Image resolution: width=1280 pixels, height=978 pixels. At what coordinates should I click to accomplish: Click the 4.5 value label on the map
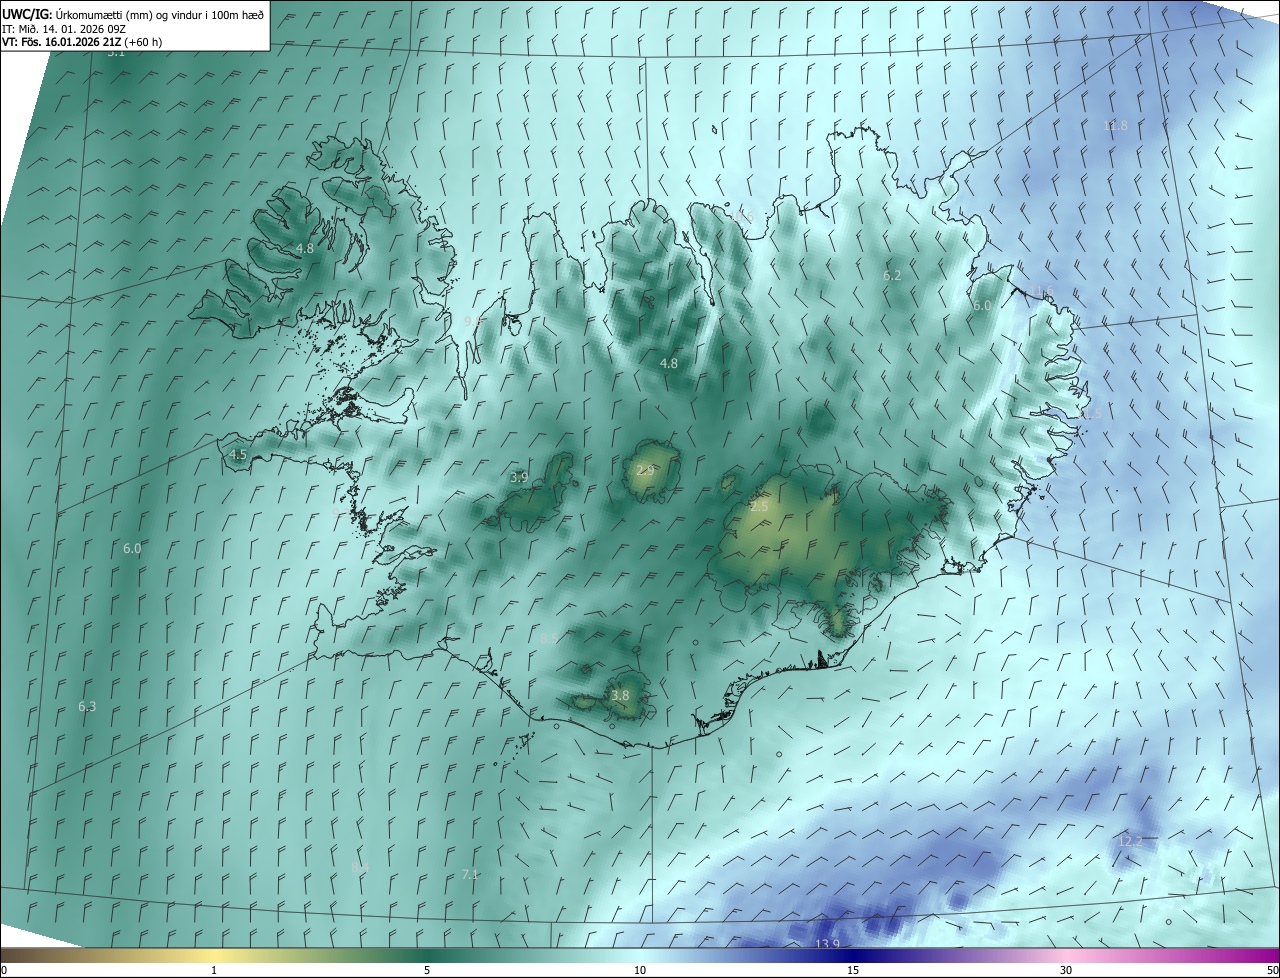point(238,455)
